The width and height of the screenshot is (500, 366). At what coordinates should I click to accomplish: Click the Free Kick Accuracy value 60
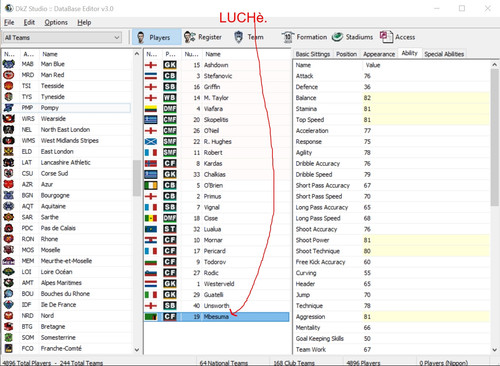tap(367, 262)
